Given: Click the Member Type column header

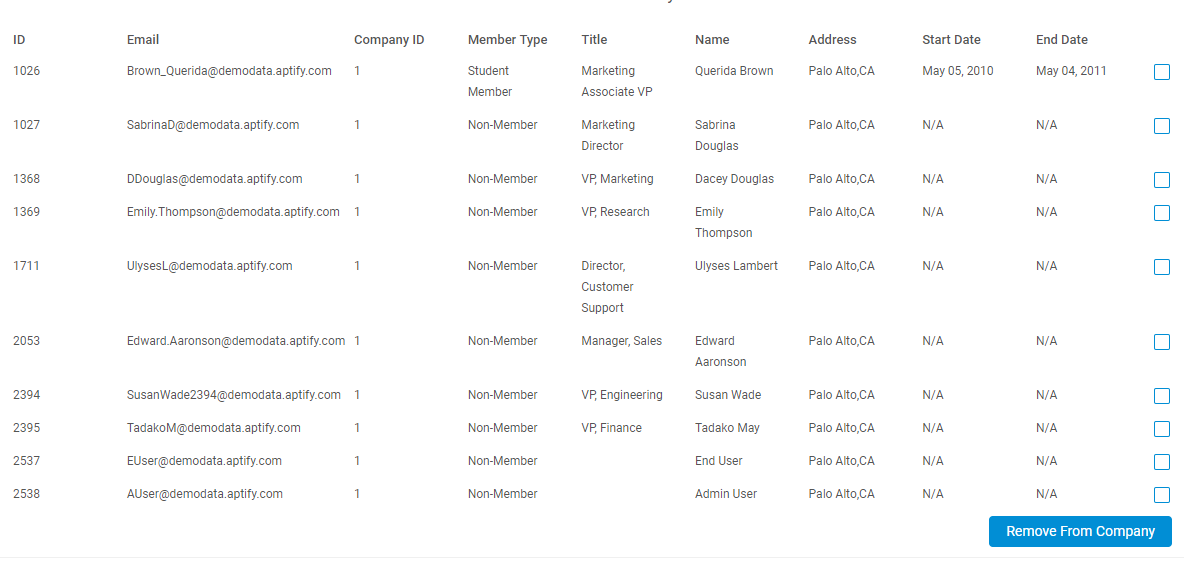Looking at the screenshot, I should pyautogui.click(x=507, y=40).
